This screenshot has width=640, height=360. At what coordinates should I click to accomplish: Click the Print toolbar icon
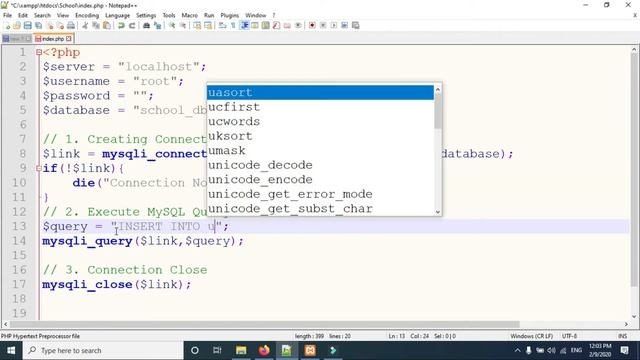71,26
